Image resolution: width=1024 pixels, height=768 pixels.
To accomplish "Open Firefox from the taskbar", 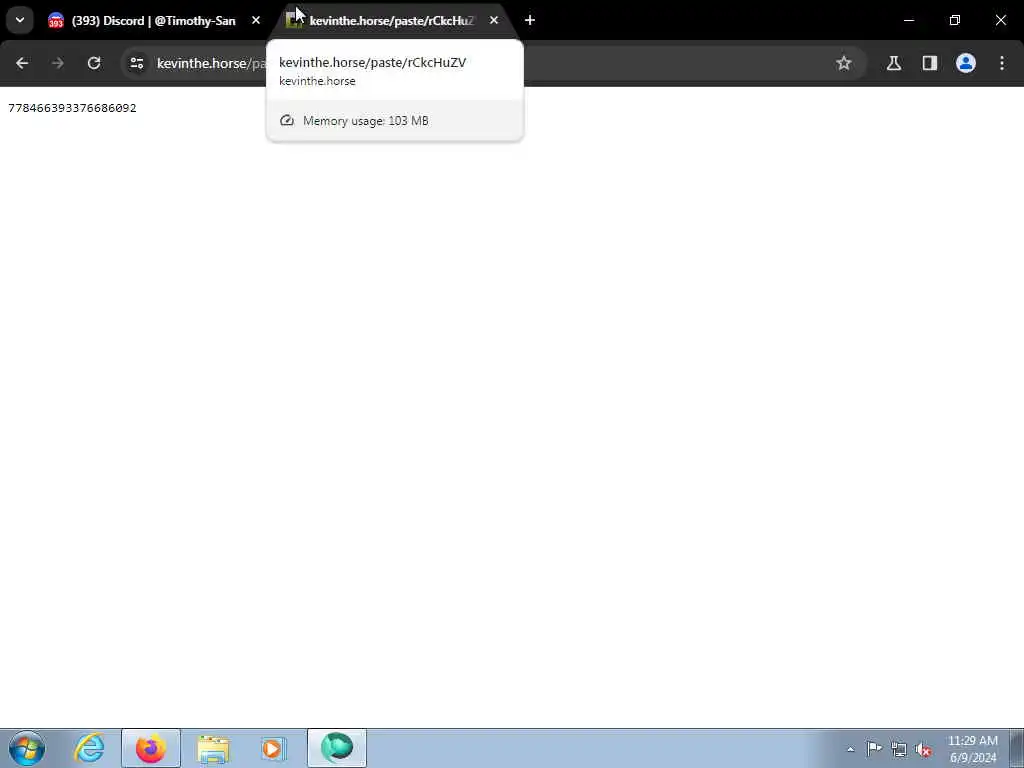I will point(151,748).
